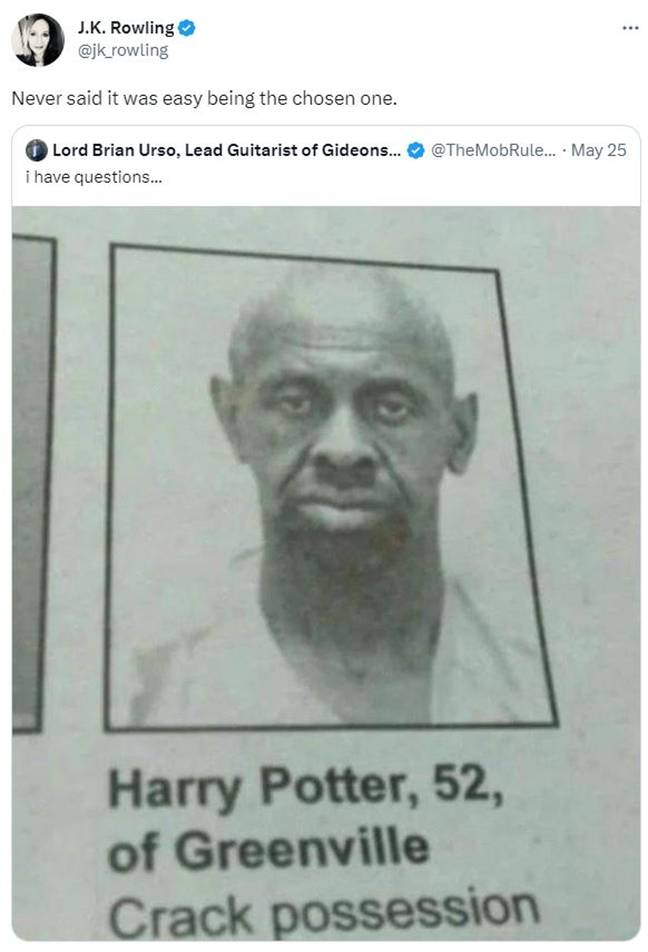Click the Lord Brian Urso display name
Image resolution: width=648 pixels, height=952 pixels.
[227, 150]
